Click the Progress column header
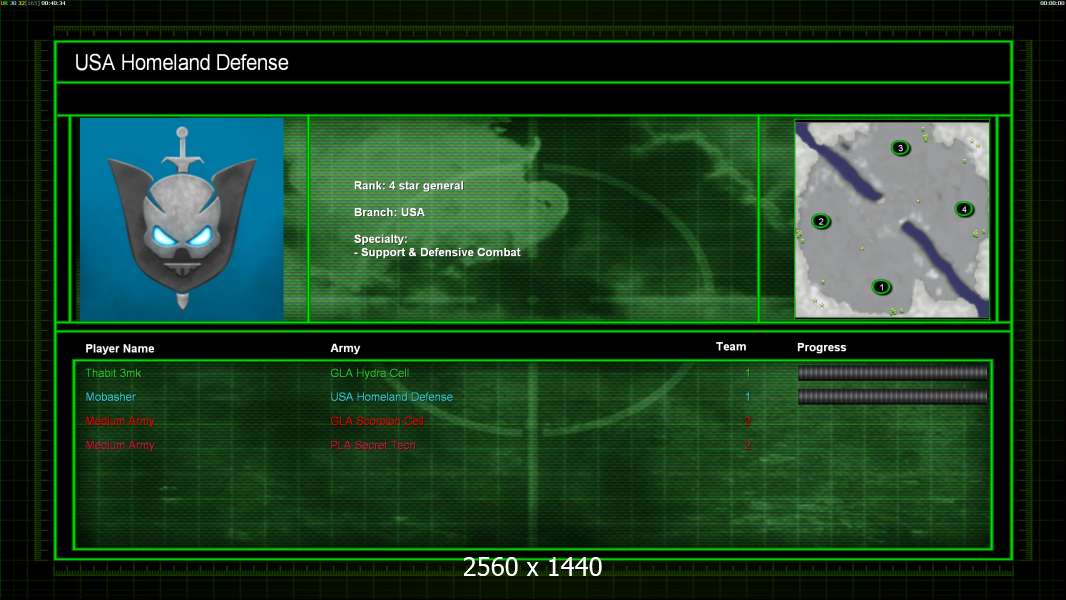The image size is (1066, 600). point(821,347)
